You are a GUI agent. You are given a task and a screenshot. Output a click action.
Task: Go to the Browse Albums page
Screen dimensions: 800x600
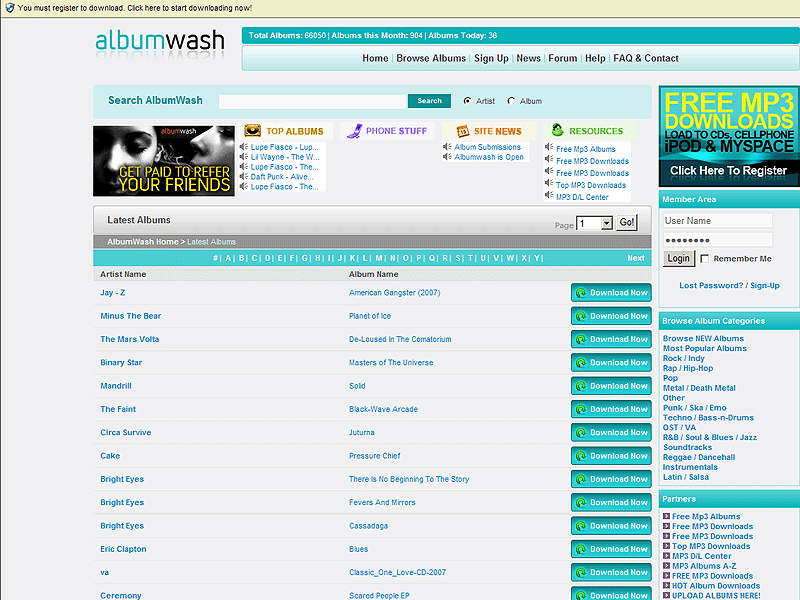point(430,58)
